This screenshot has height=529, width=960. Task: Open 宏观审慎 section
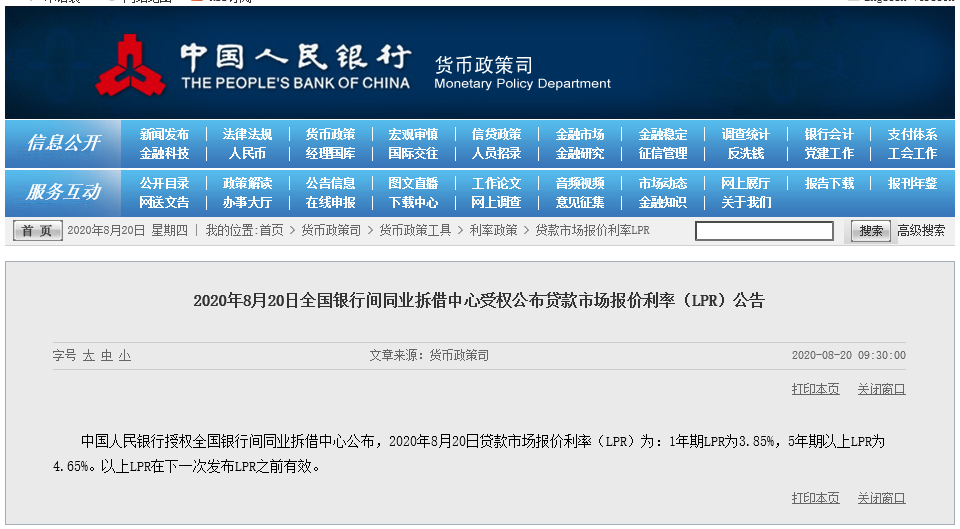coord(413,134)
